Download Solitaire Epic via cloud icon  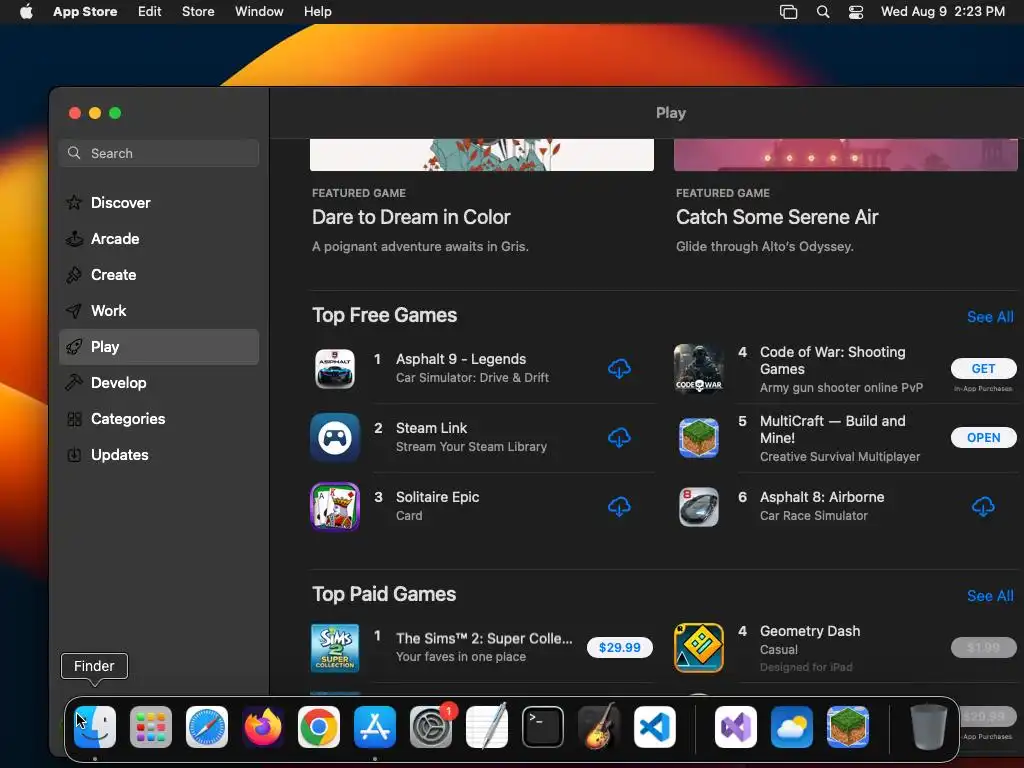619,506
